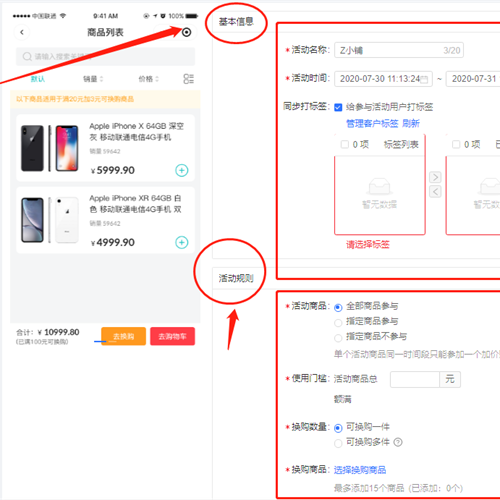Toggle the 给参与活动用户打标签 checkbox
Screen dimensions: 500x500
(x=338, y=107)
